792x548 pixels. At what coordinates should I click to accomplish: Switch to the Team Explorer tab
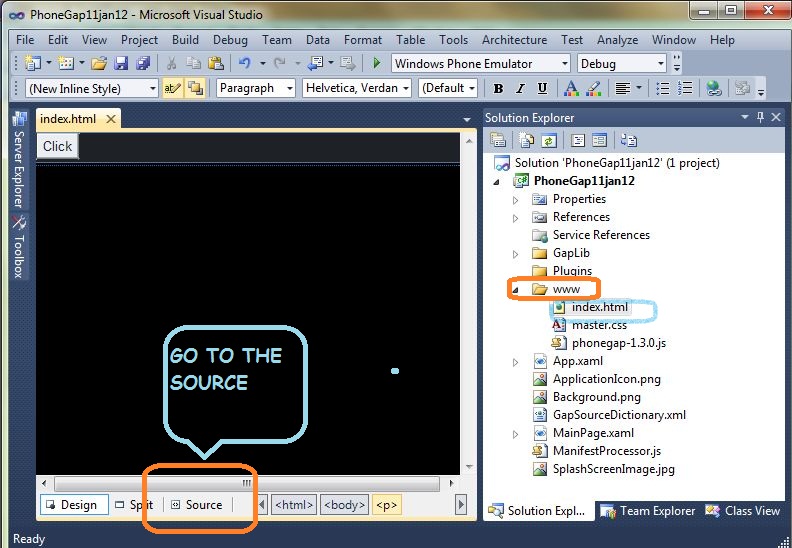point(648,511)
